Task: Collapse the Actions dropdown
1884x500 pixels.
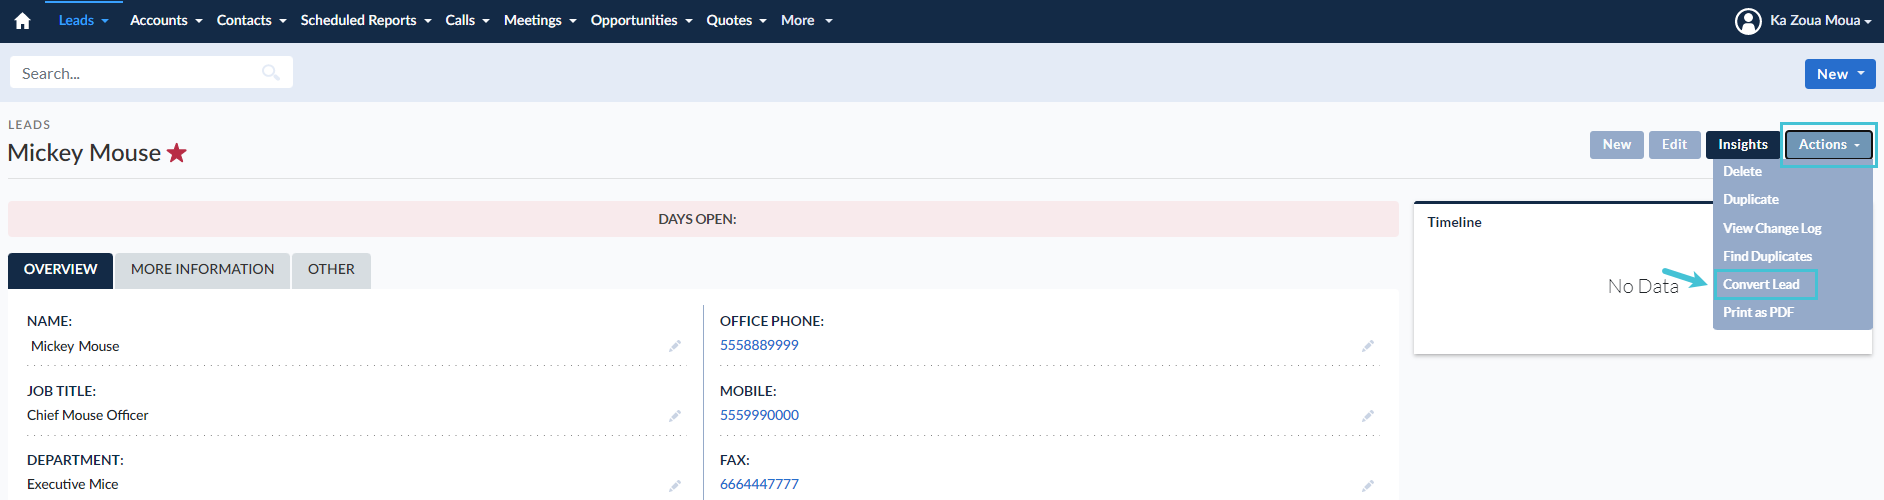Action: click(1829, 145)
